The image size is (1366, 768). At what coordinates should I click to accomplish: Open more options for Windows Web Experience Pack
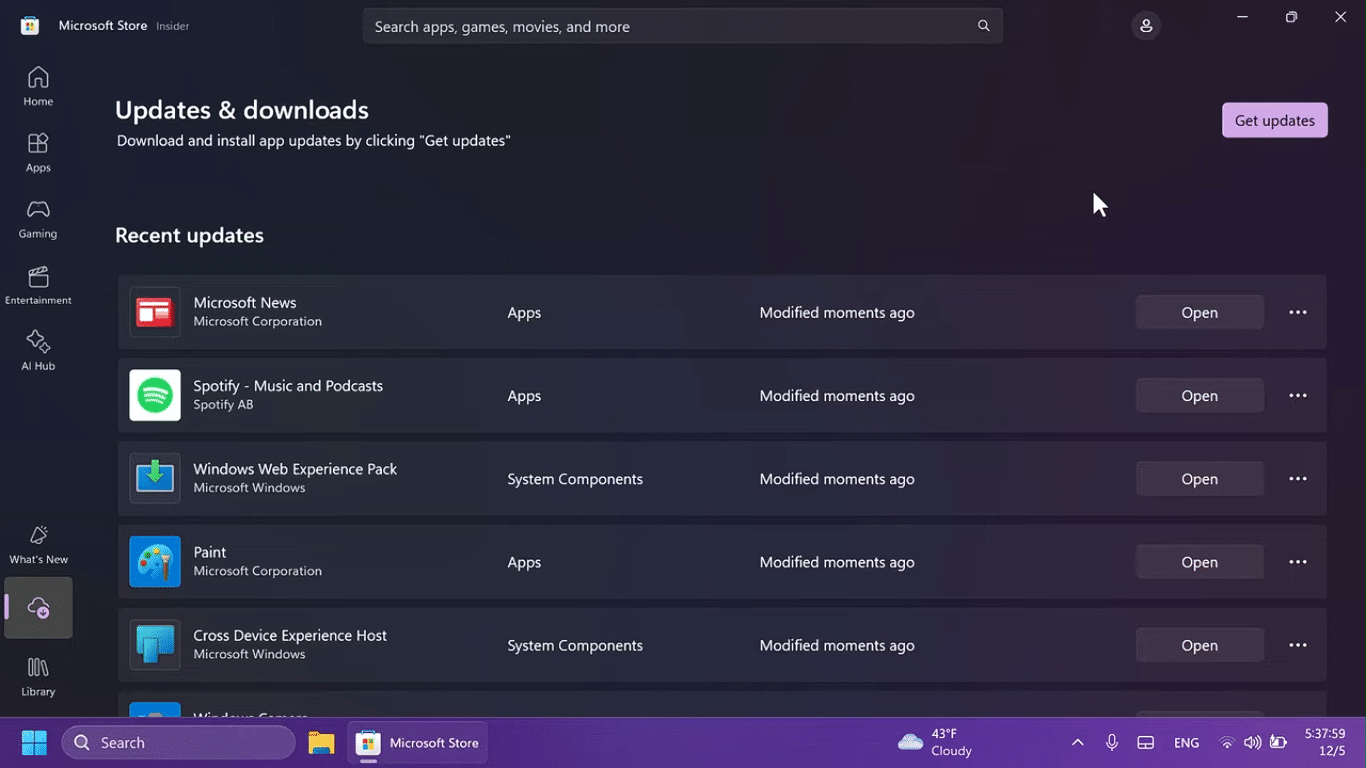pos(1298,478)
